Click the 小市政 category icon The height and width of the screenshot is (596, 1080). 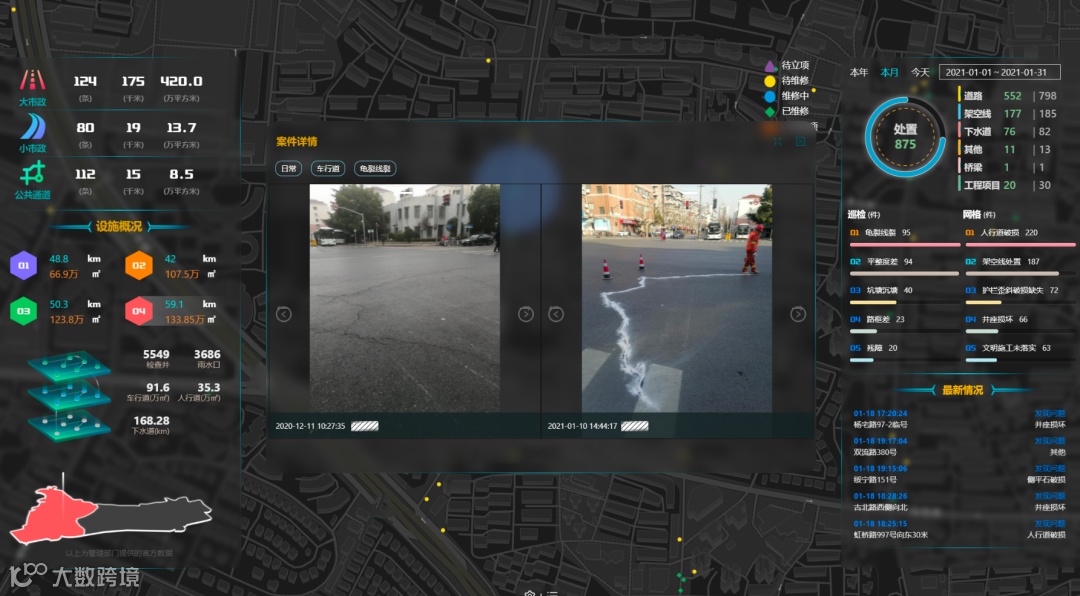click(32, 127)
